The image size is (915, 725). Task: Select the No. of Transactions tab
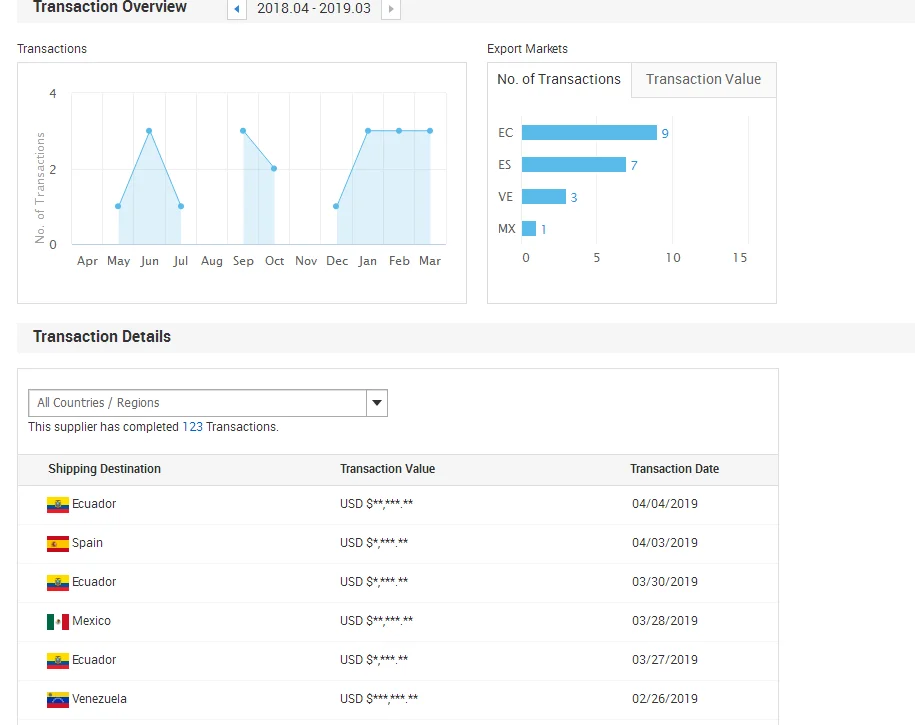[559, 80]
